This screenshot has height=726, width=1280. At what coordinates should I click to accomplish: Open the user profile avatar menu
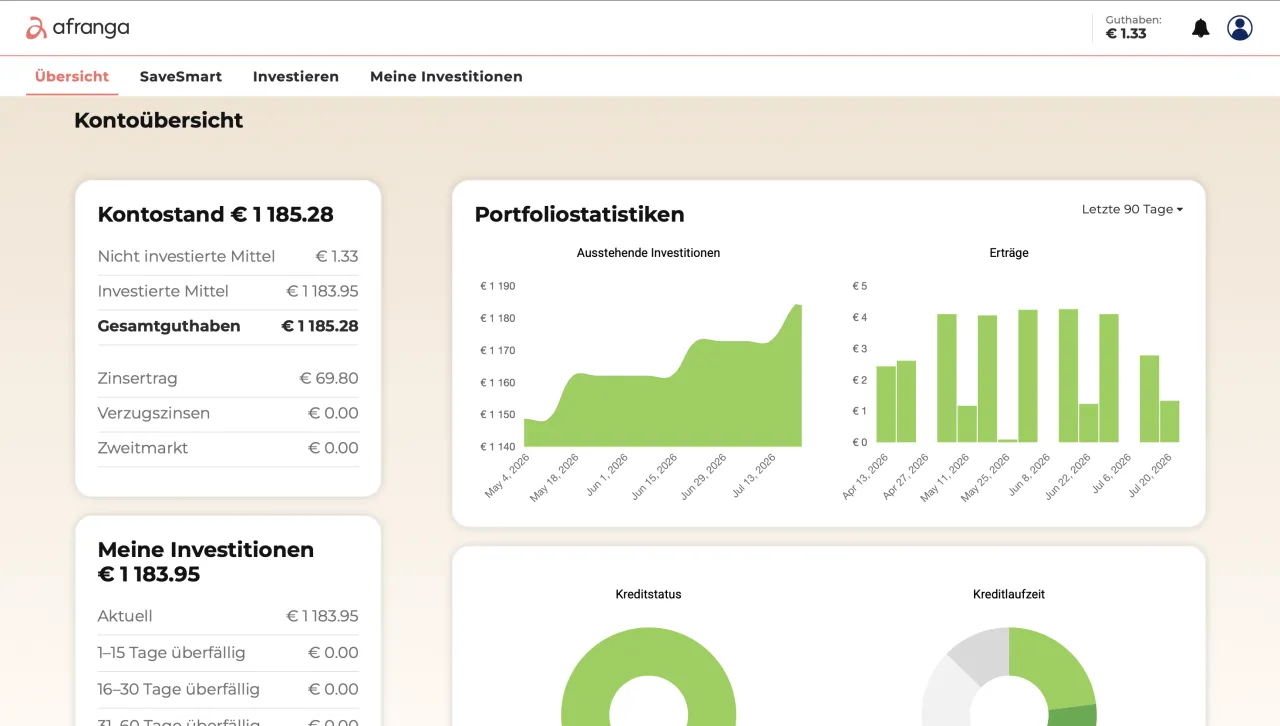[x=1240, y=28]
